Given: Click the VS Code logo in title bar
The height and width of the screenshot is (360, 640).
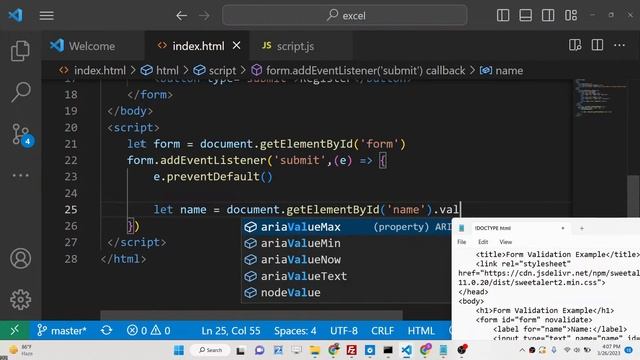Looking at the screenshot, I should (x=16, y=16).
